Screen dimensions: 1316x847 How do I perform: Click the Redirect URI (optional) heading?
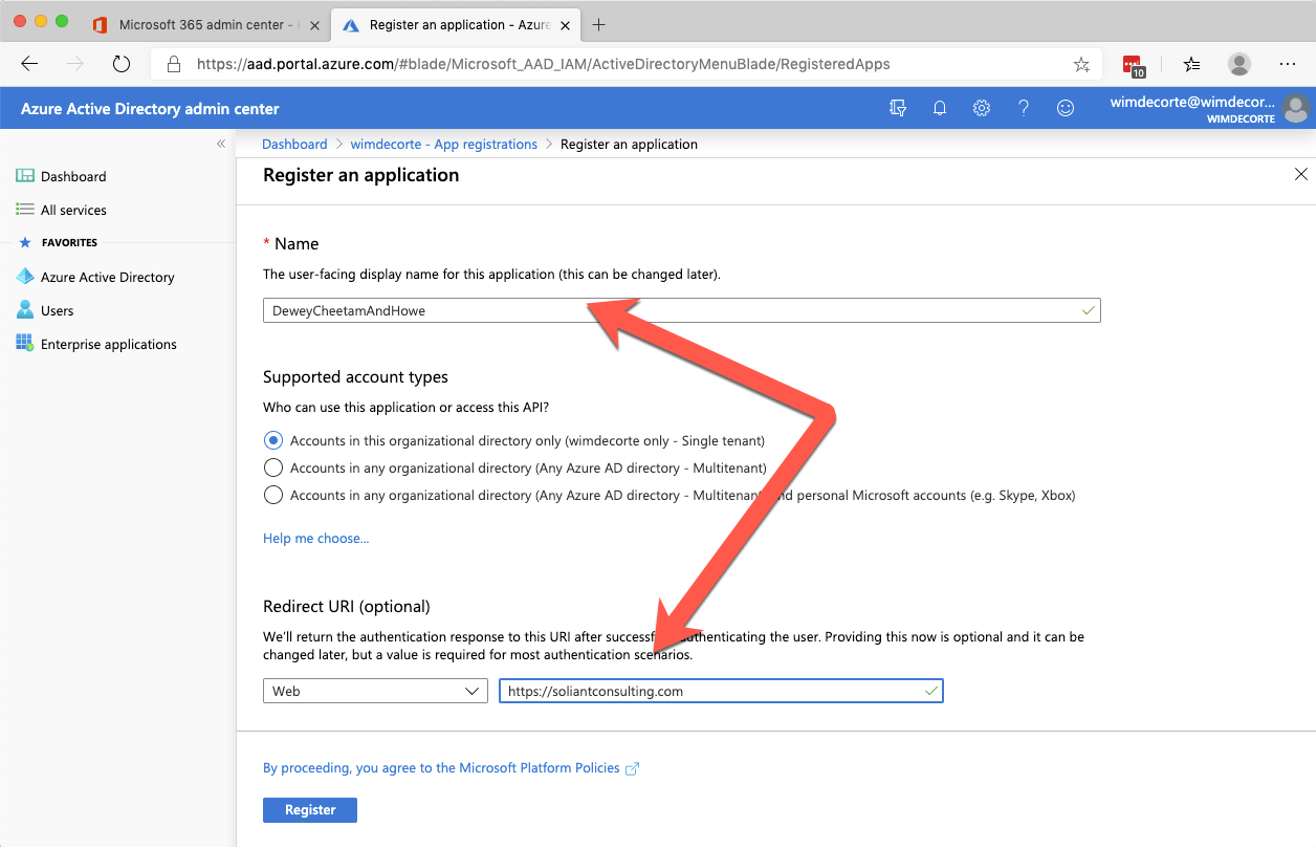346,606
